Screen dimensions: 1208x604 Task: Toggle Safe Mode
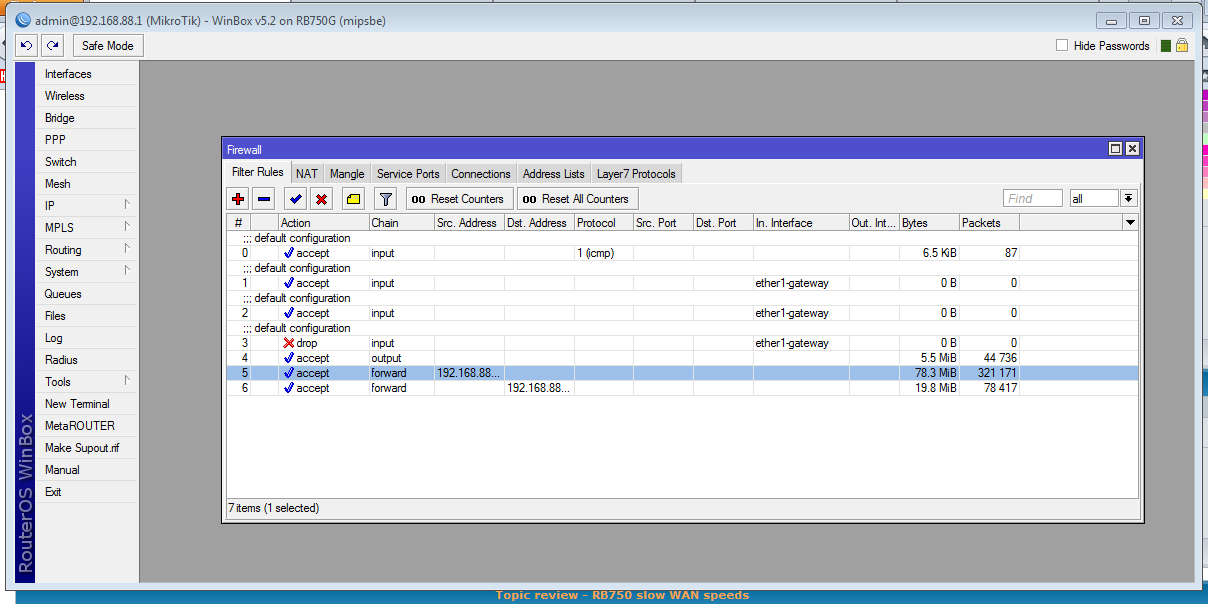click(x=107, y=45)
